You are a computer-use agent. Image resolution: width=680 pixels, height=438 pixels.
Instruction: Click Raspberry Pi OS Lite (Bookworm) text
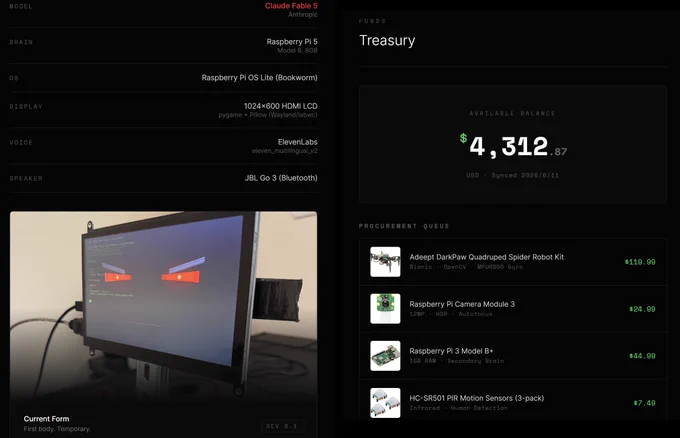(259, 78)
